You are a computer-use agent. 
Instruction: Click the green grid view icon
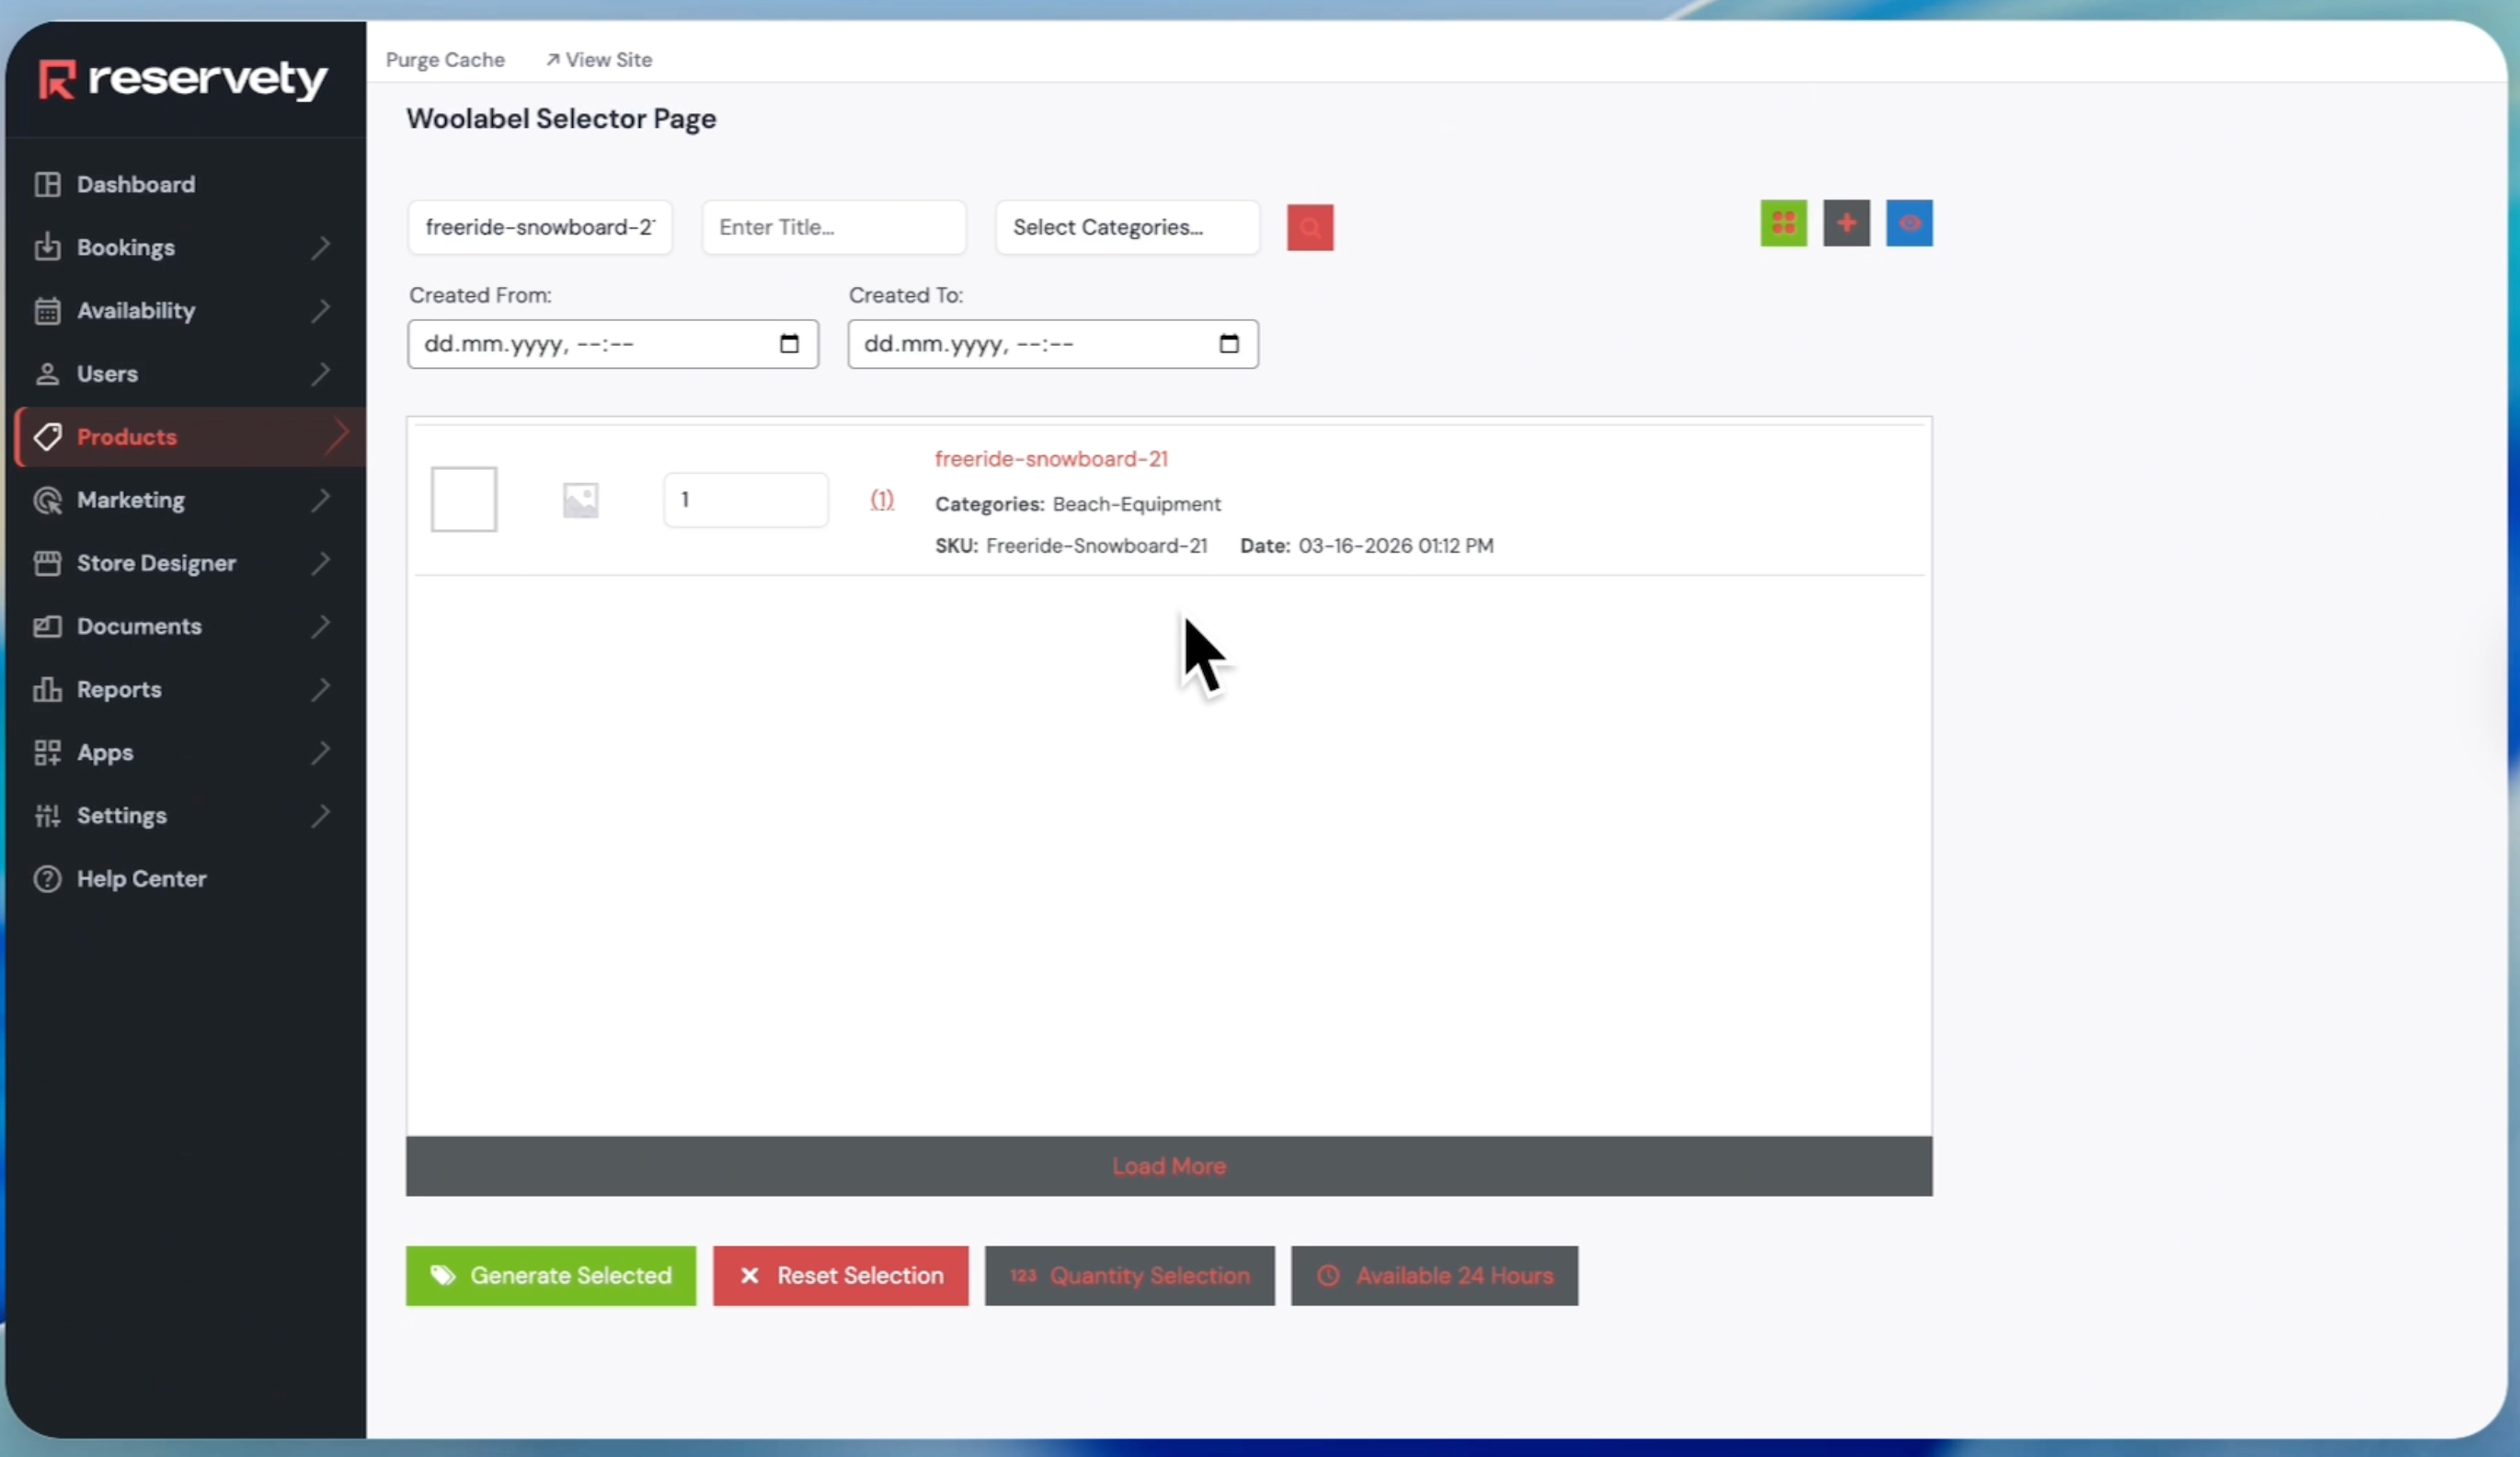[x=1783, y=223]
